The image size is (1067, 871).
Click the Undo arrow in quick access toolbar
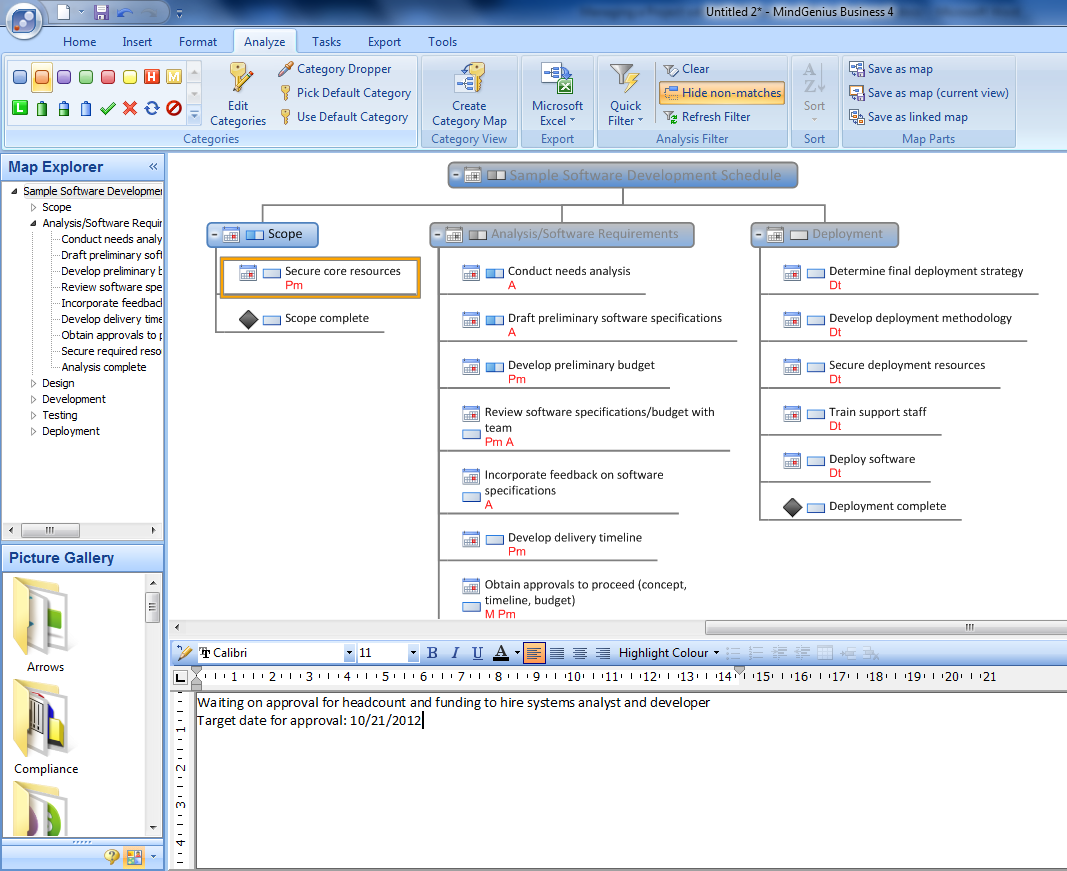(125, 12)
